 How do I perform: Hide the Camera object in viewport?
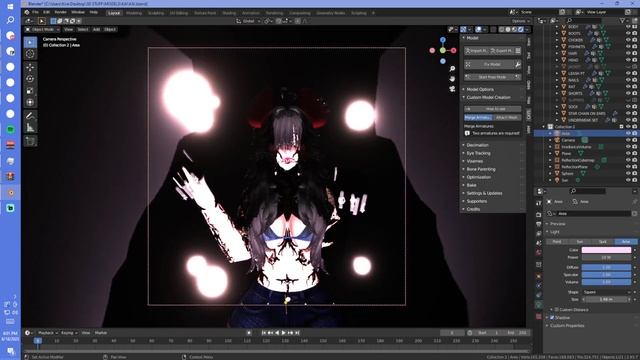[x=628, y=140]
